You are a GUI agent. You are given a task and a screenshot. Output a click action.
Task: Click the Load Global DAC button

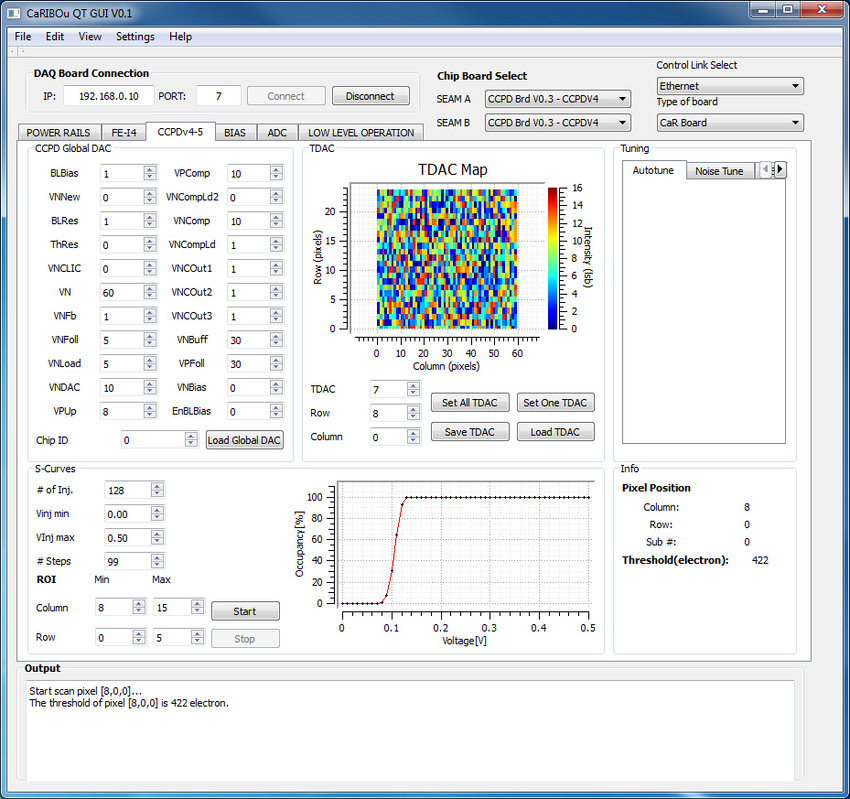tap(244, 440)
